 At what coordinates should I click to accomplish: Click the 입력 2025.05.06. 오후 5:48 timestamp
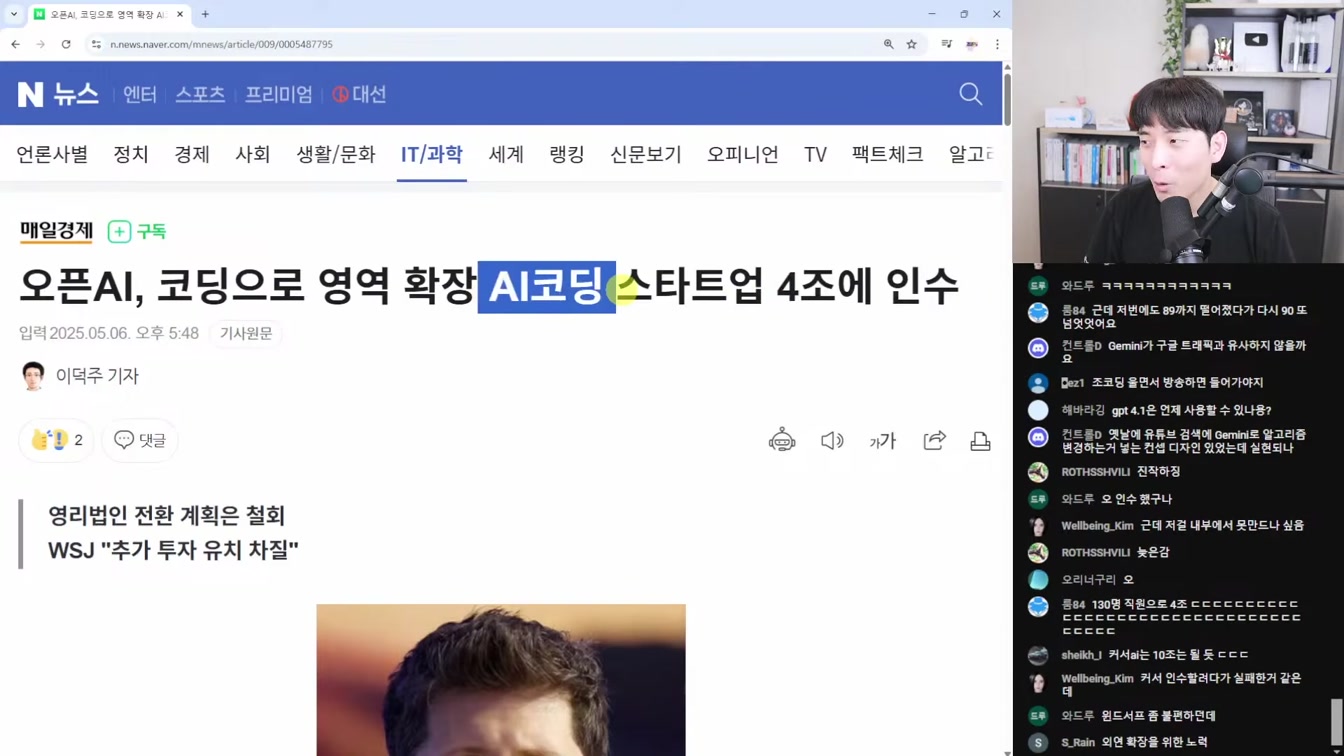pos(109,333)
